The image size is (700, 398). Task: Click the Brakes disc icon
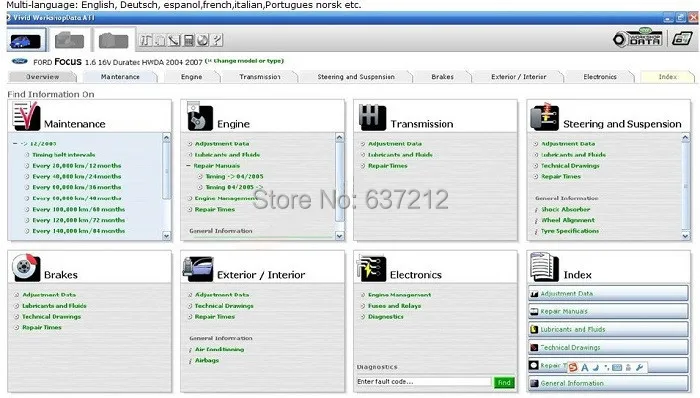(26, 268)
